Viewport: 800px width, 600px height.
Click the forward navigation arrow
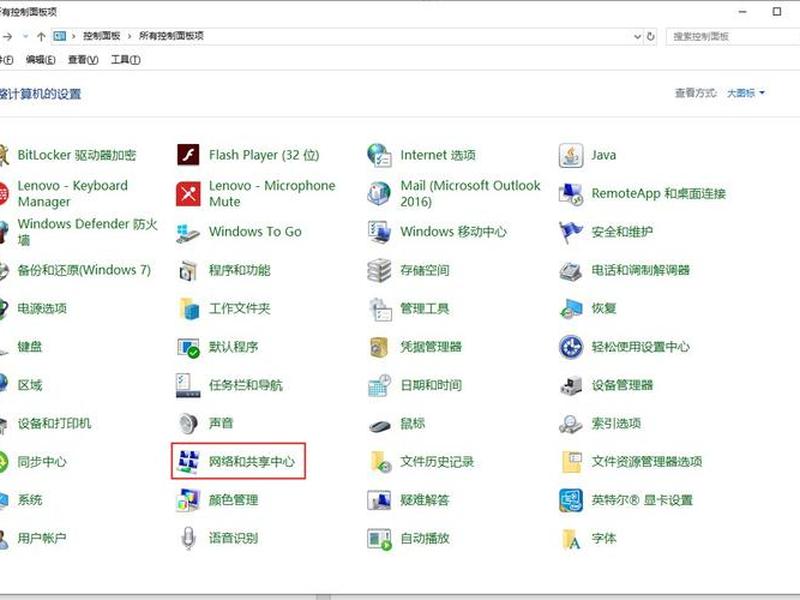(8, 36)
